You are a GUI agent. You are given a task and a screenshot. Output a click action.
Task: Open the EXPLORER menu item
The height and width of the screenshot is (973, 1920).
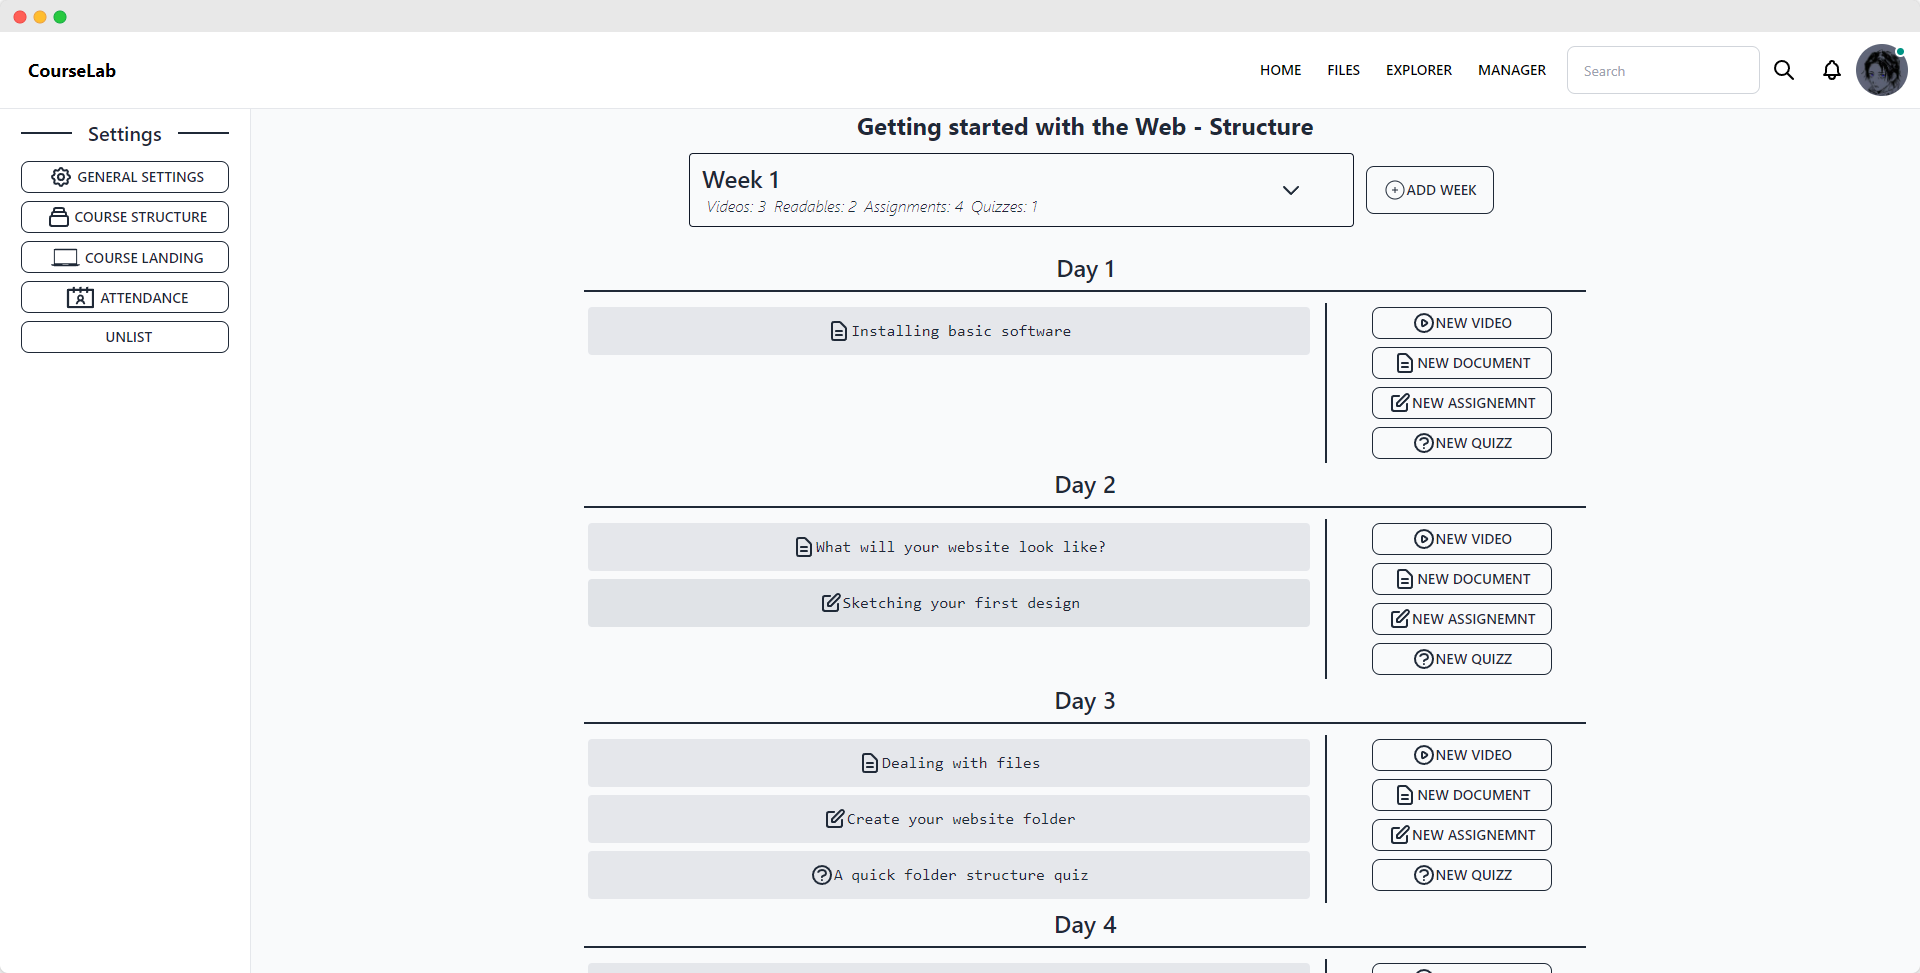coord(1418,70)
